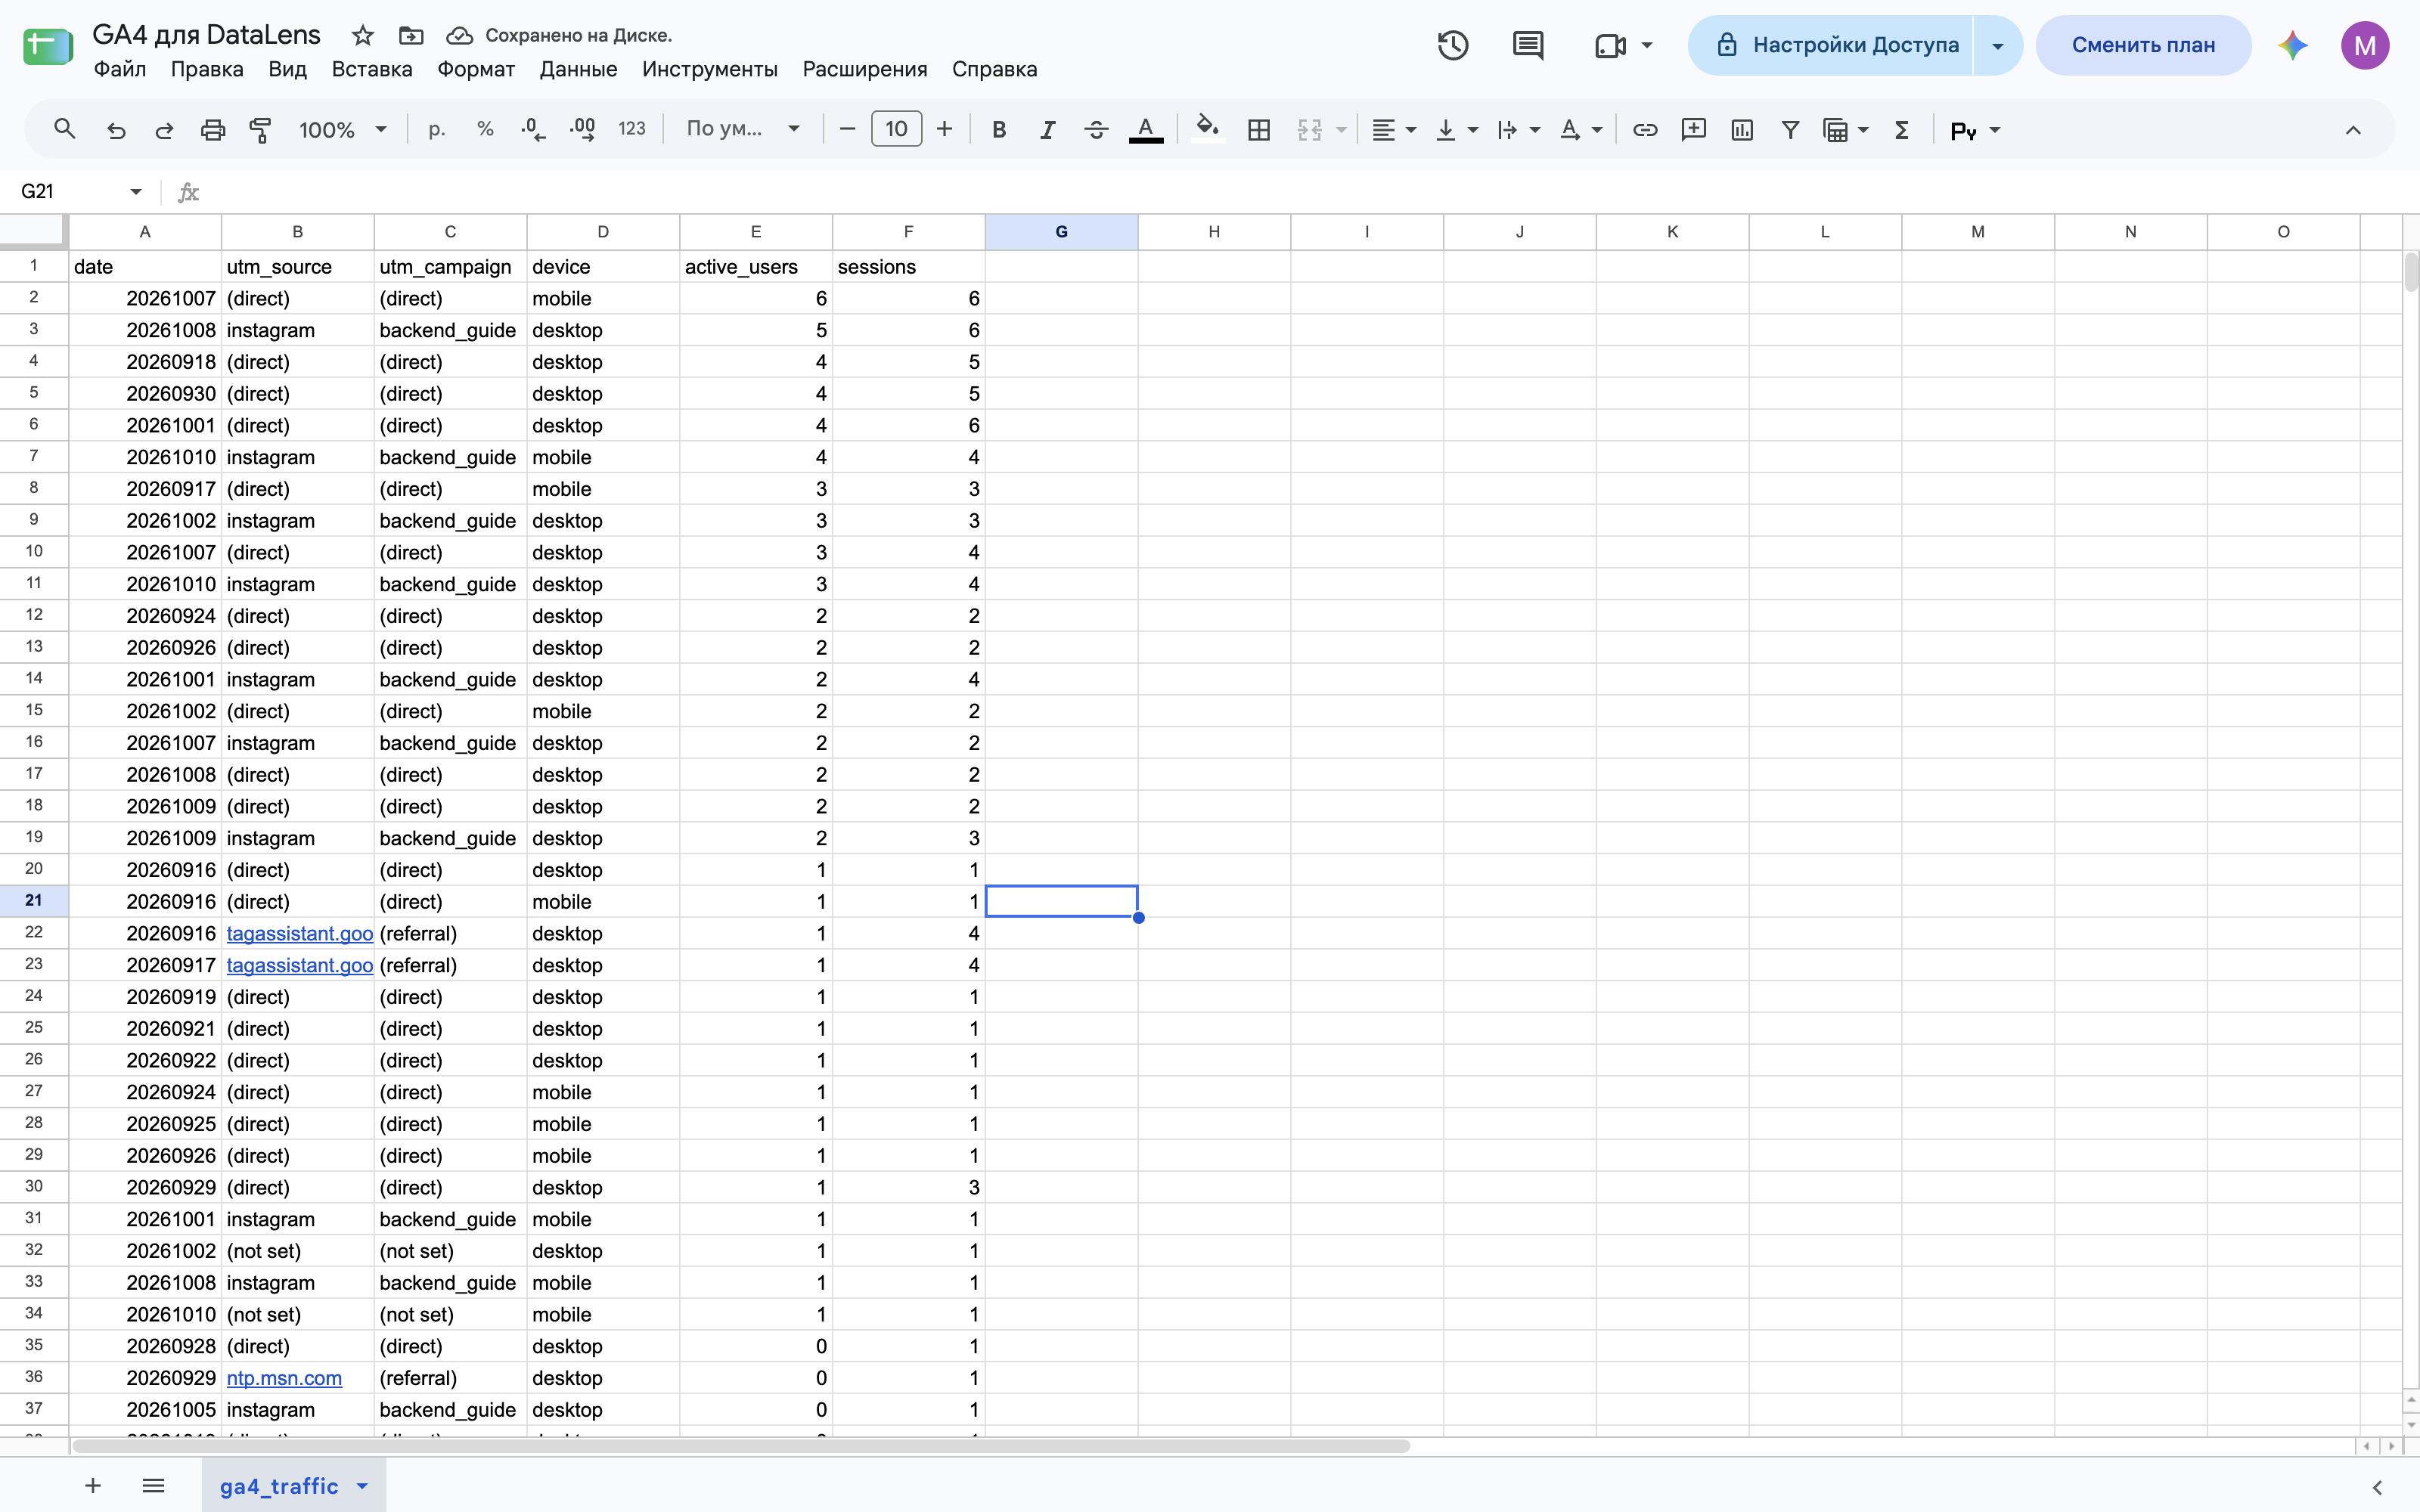Select the paint format roller icon
Image resolution: width=2420 pixels, height=1512 pixels.
click(260, 130)
